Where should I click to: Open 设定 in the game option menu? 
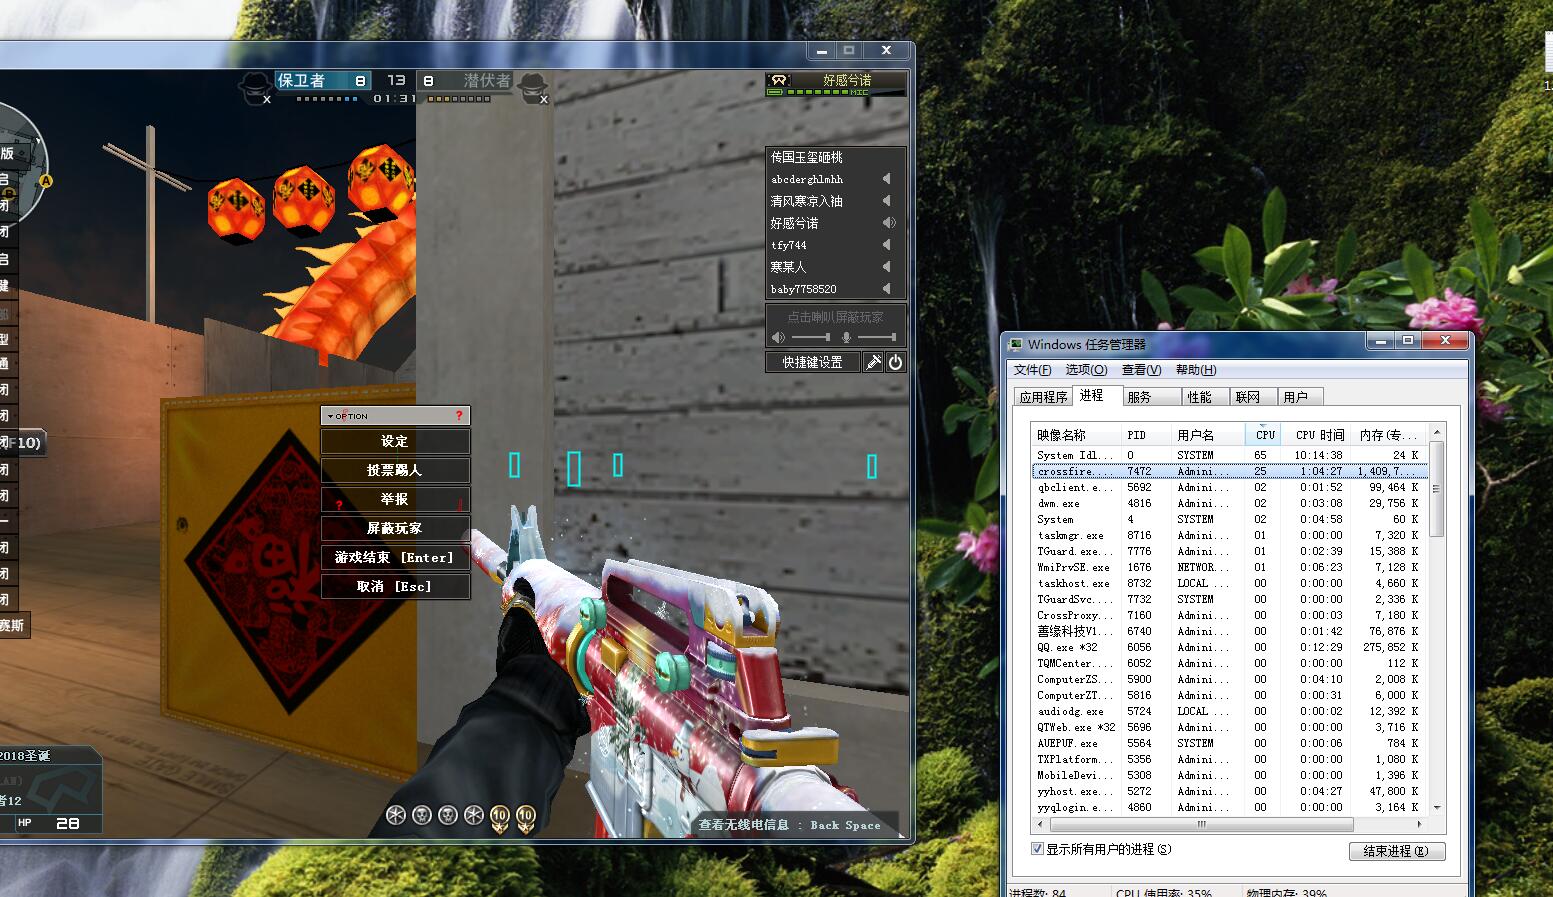395,441
